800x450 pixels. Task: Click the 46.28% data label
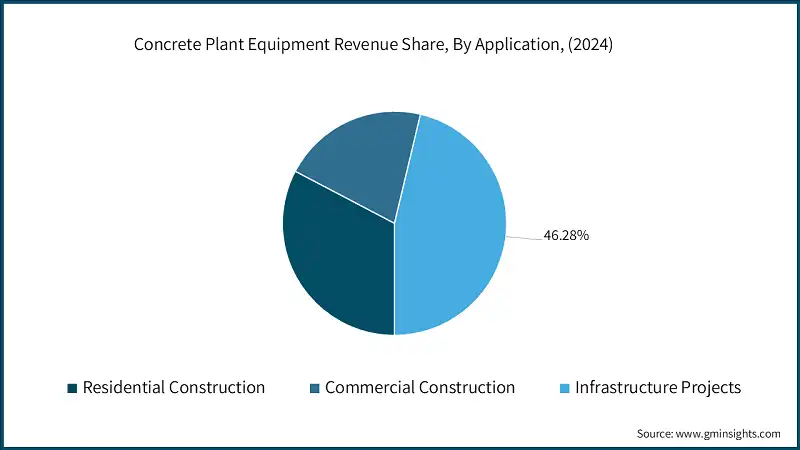pyautogui.click(x=566, y=235)
